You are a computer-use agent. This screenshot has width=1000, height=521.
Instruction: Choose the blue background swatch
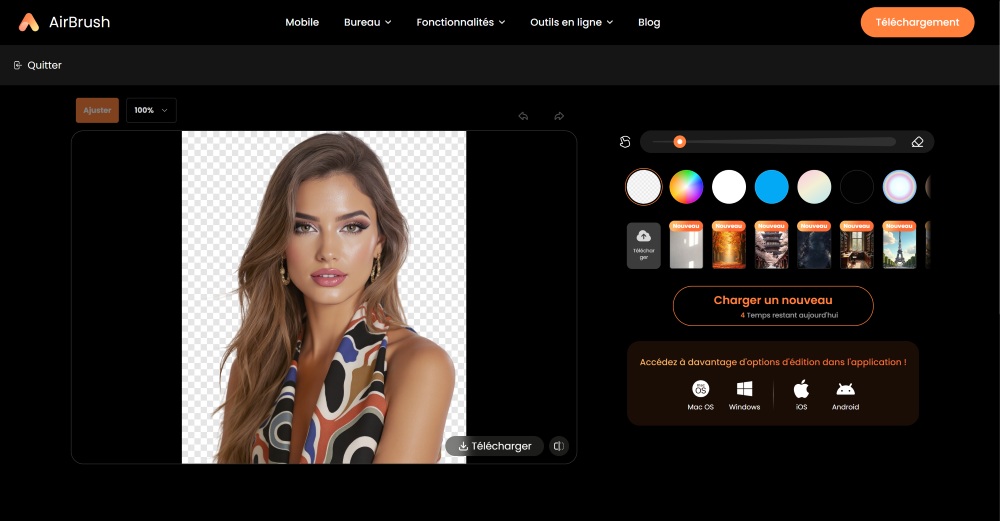tap(772, 187)
